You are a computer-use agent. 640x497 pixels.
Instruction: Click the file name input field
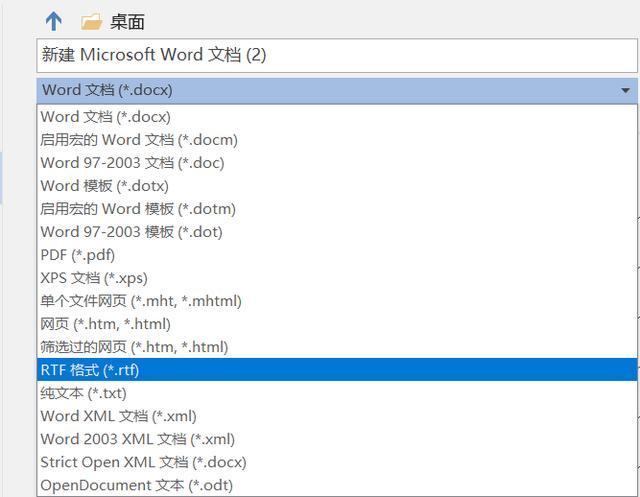(337, 55)
